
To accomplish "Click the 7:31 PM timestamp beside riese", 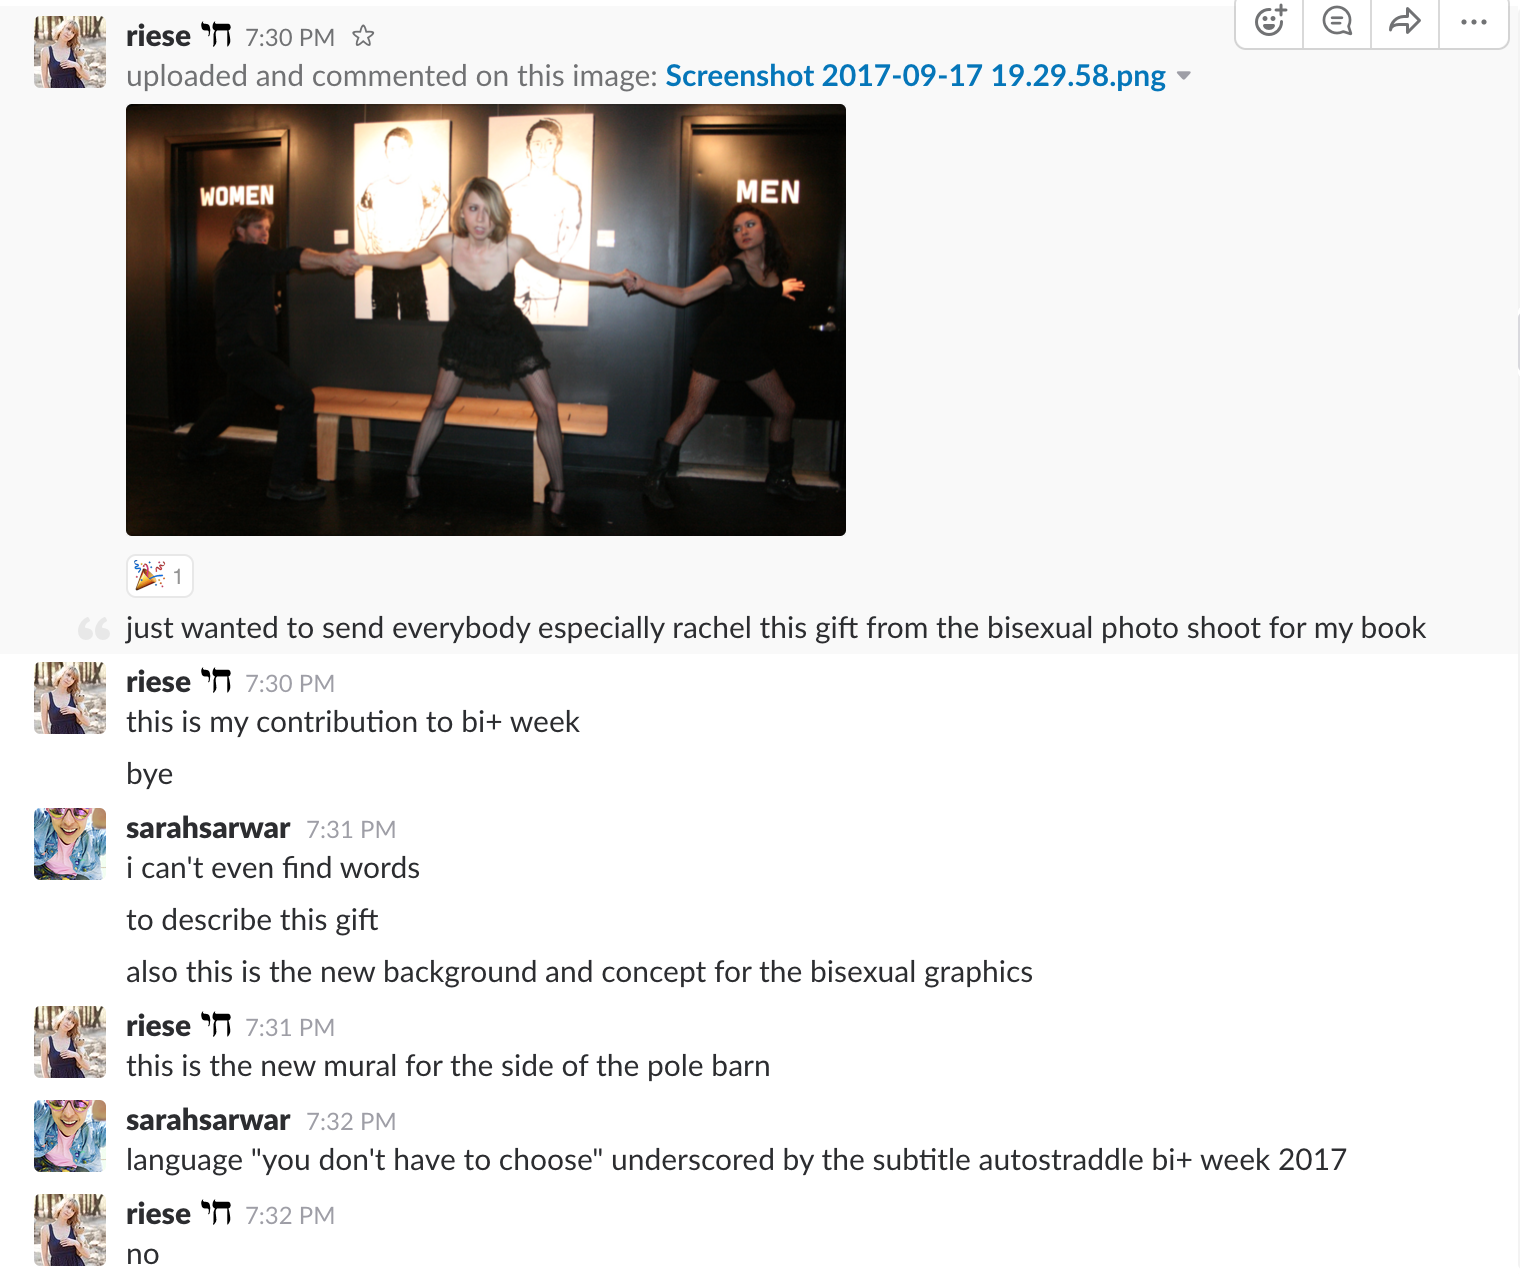I will [290, 1028].
